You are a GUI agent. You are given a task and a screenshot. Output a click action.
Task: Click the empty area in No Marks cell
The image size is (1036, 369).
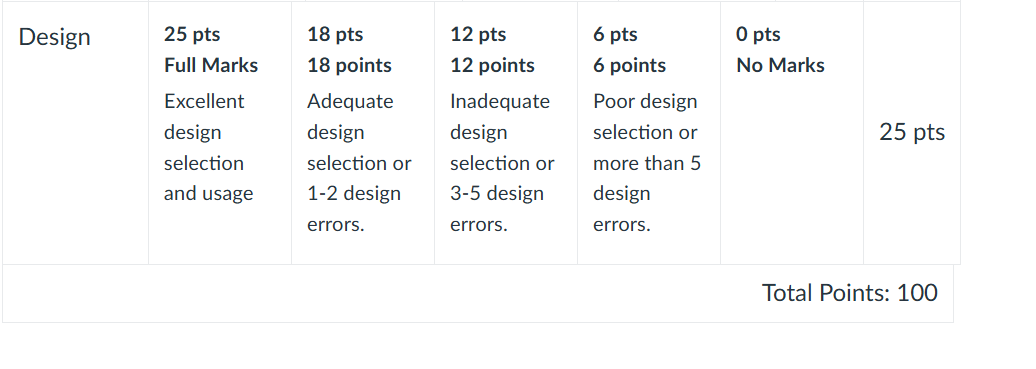(x=792, y=172)
